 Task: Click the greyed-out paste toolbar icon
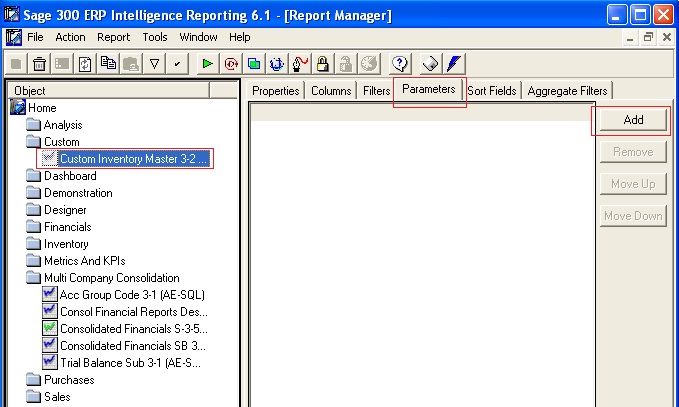point(131,64)
